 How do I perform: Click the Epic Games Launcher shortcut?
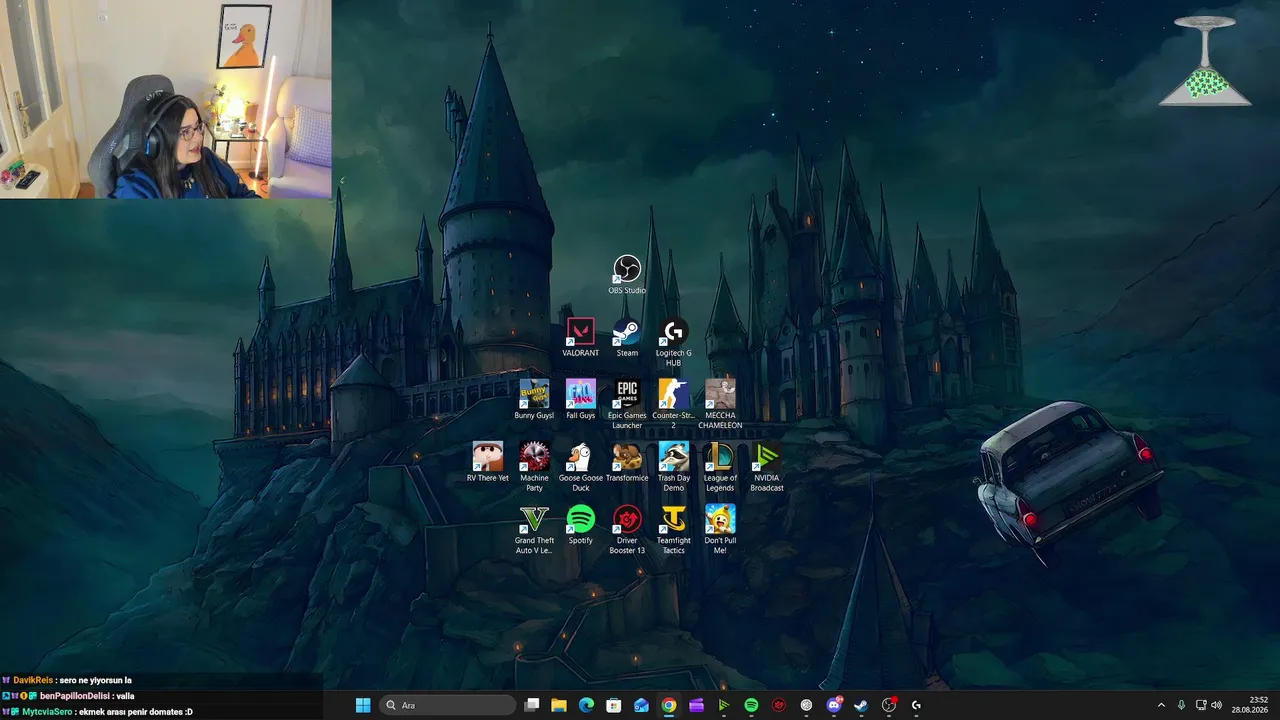627,405
